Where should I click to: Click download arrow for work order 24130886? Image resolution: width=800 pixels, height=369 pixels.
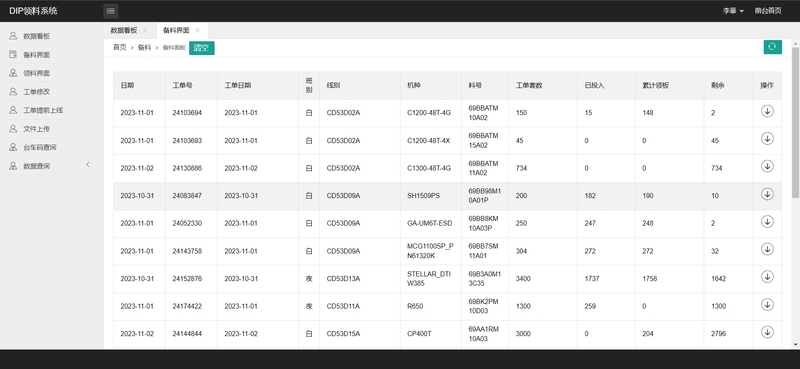coord(767,166)
